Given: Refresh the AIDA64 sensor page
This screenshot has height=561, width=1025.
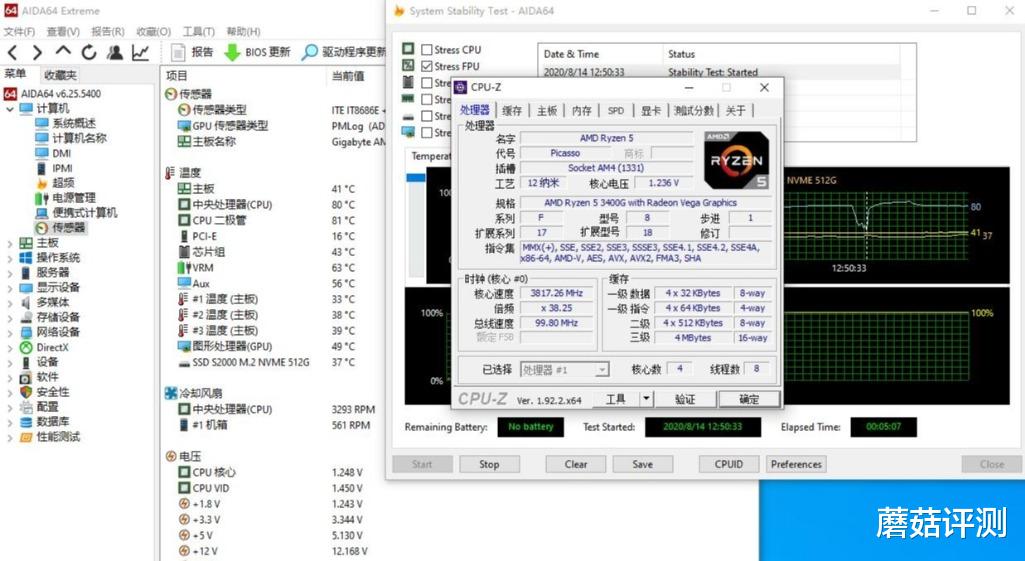Looking at the screenshot, I should coord(89,52).
